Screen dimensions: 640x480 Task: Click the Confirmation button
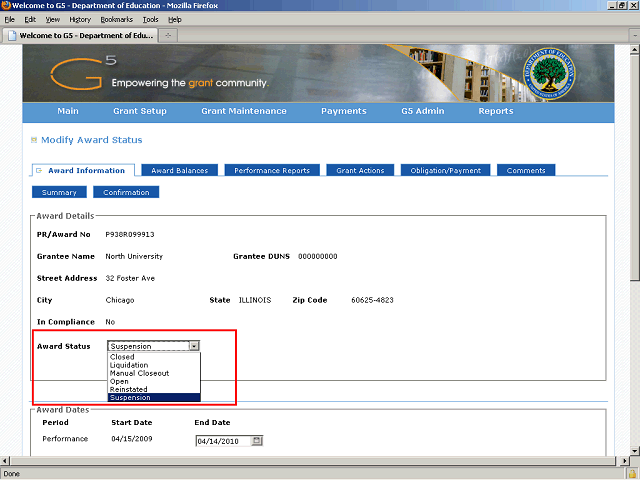tap(126, 192)
